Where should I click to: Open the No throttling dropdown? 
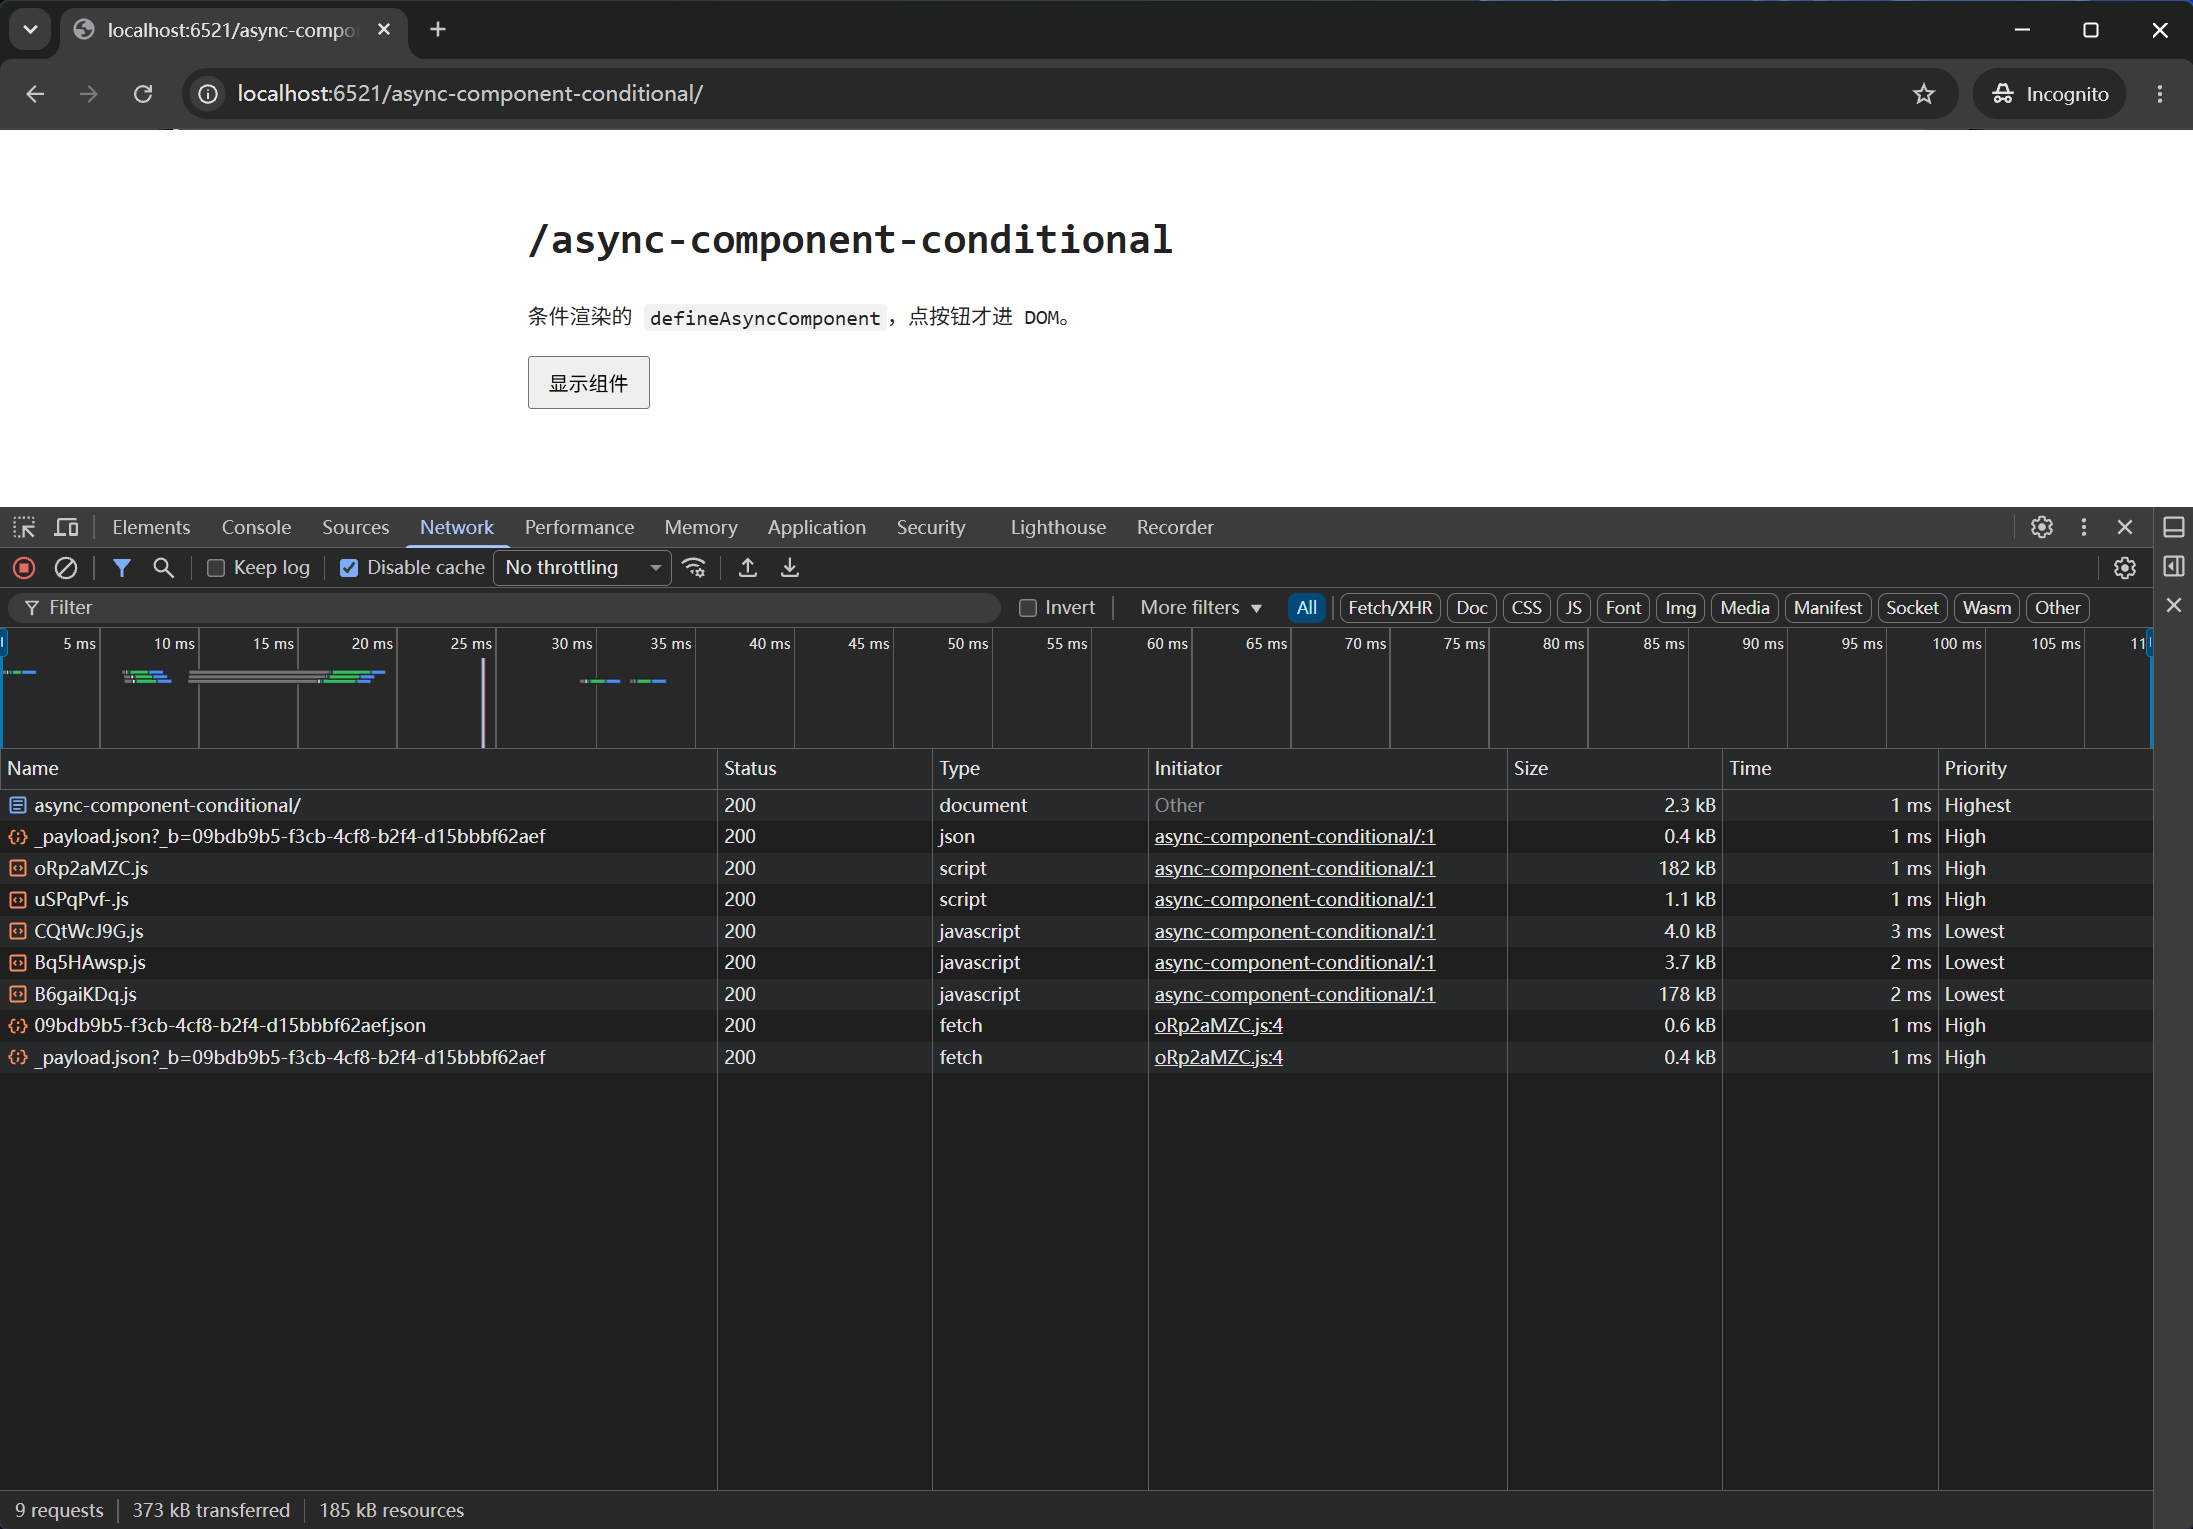click(x=583, y=568)
